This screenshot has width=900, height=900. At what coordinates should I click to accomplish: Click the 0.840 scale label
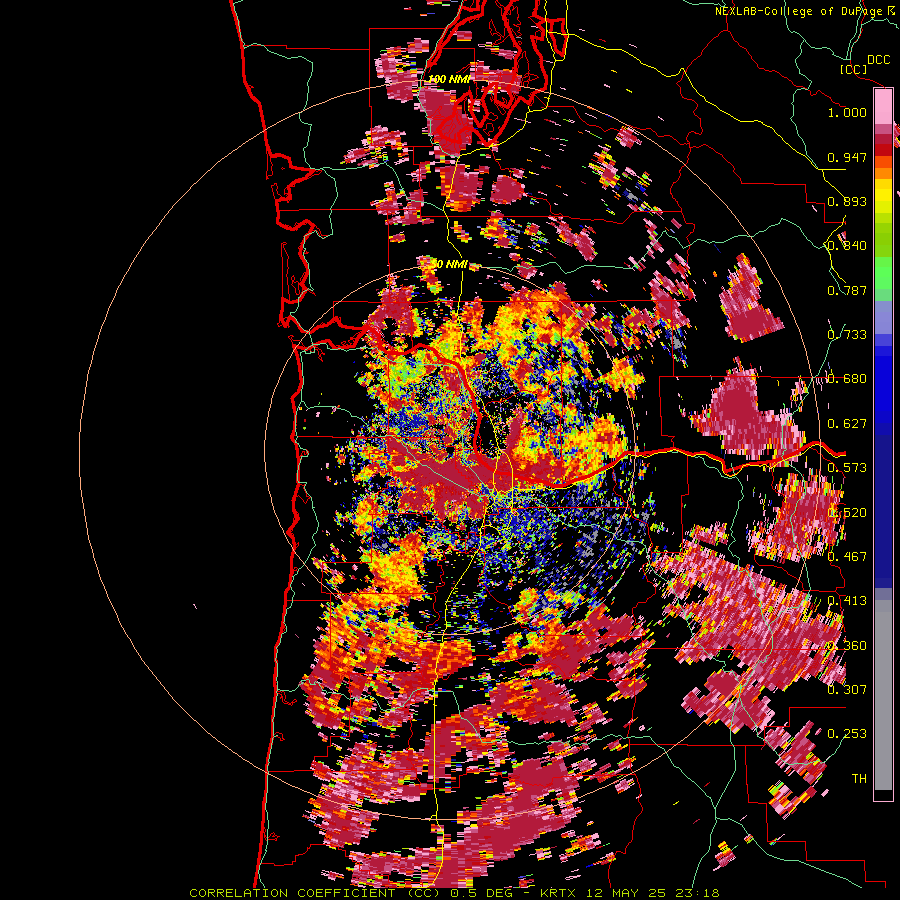point(847,246)
